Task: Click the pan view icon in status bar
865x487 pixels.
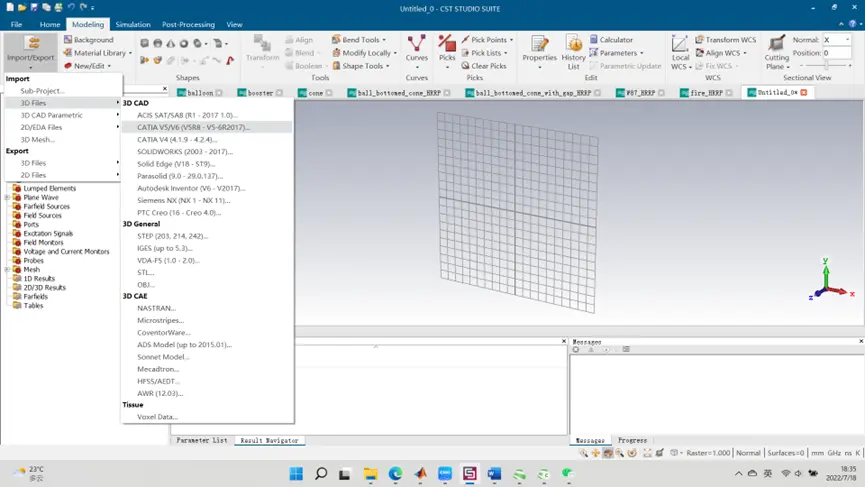Action: [595, 453]
